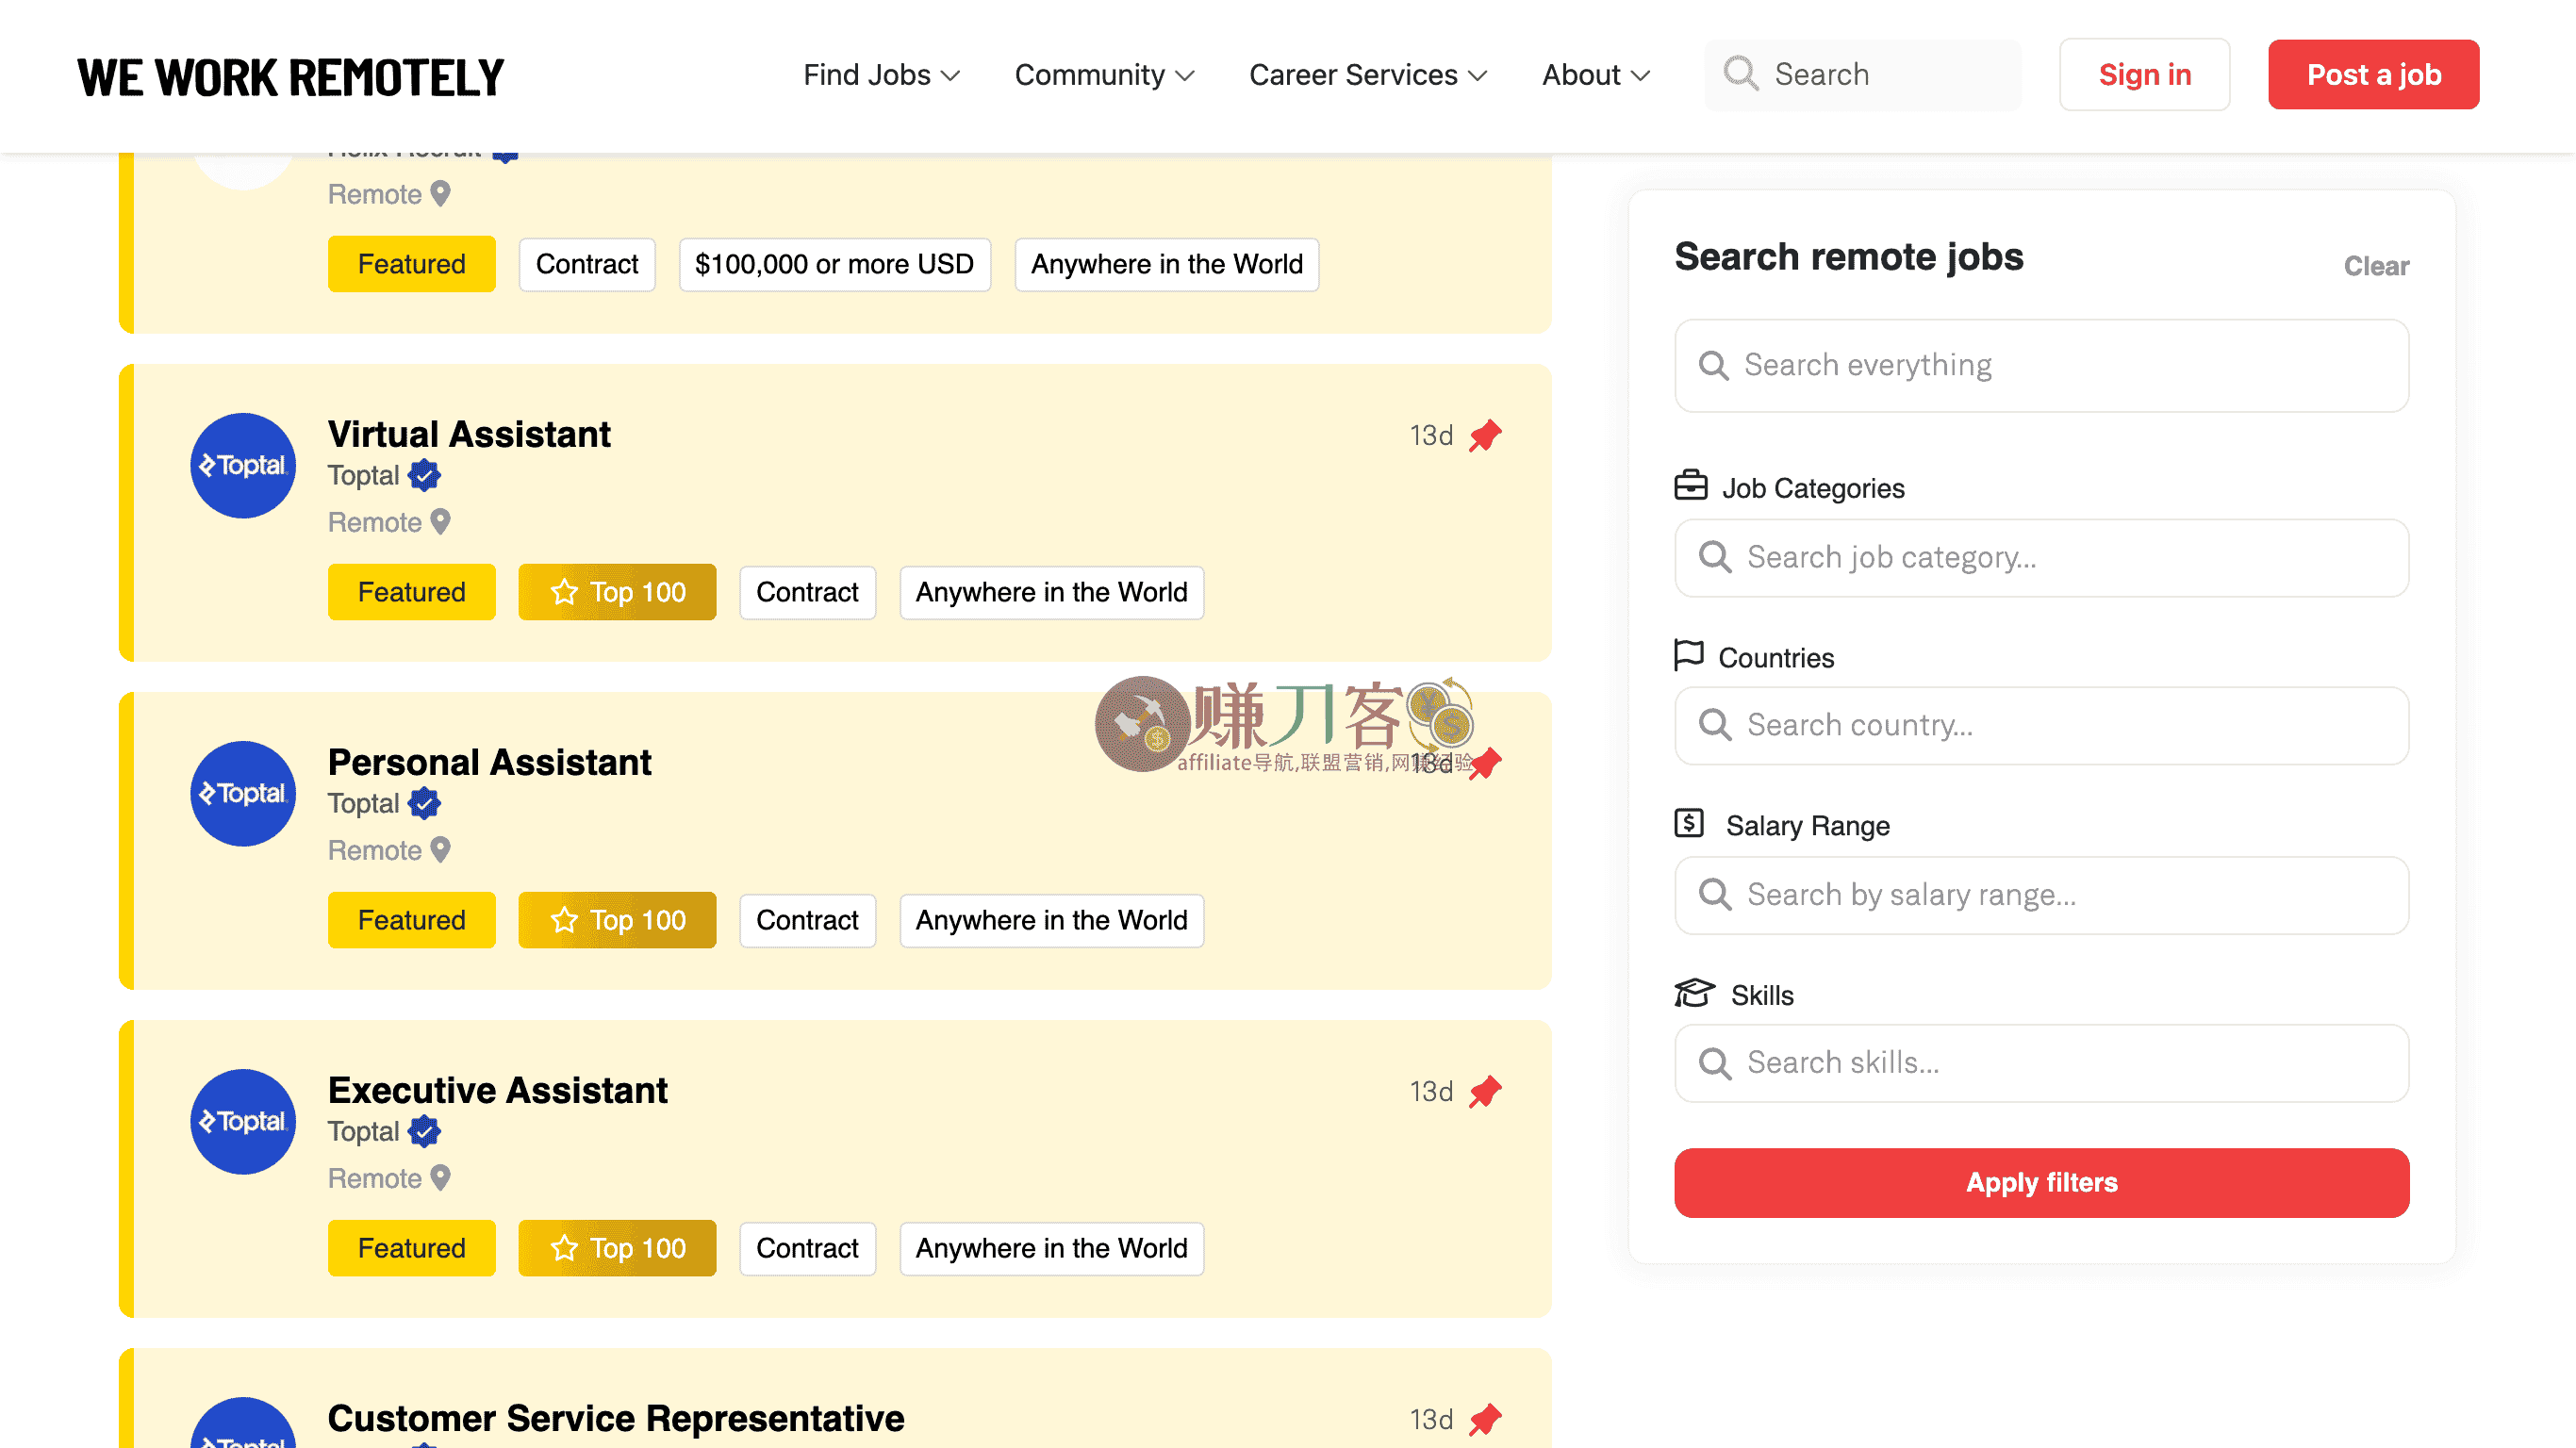Click the country search magnifier icon
This screenshot has height=1448, width=2576.
tap(1715, 725)
